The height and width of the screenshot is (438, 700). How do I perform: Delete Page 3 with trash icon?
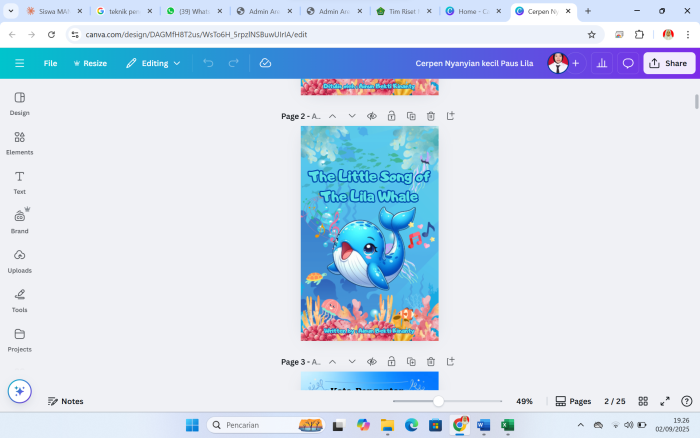pos(431,362)
